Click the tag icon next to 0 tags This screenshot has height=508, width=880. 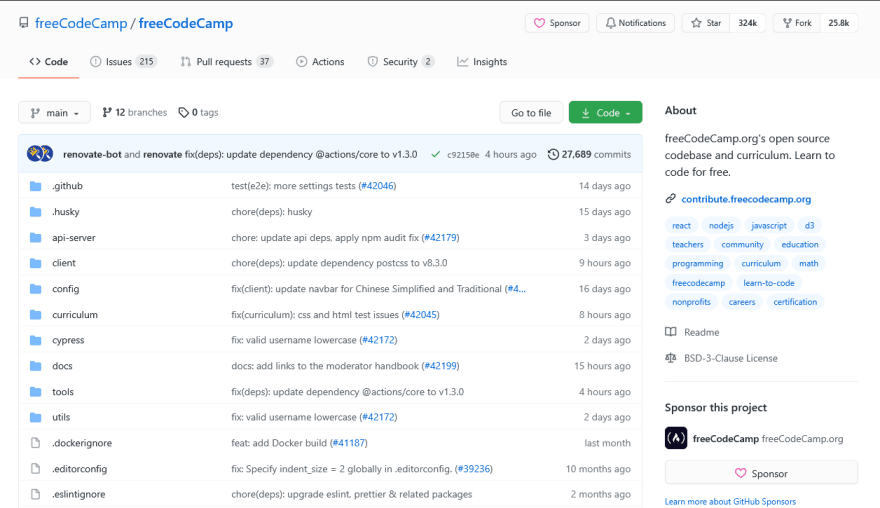point(184,113)
